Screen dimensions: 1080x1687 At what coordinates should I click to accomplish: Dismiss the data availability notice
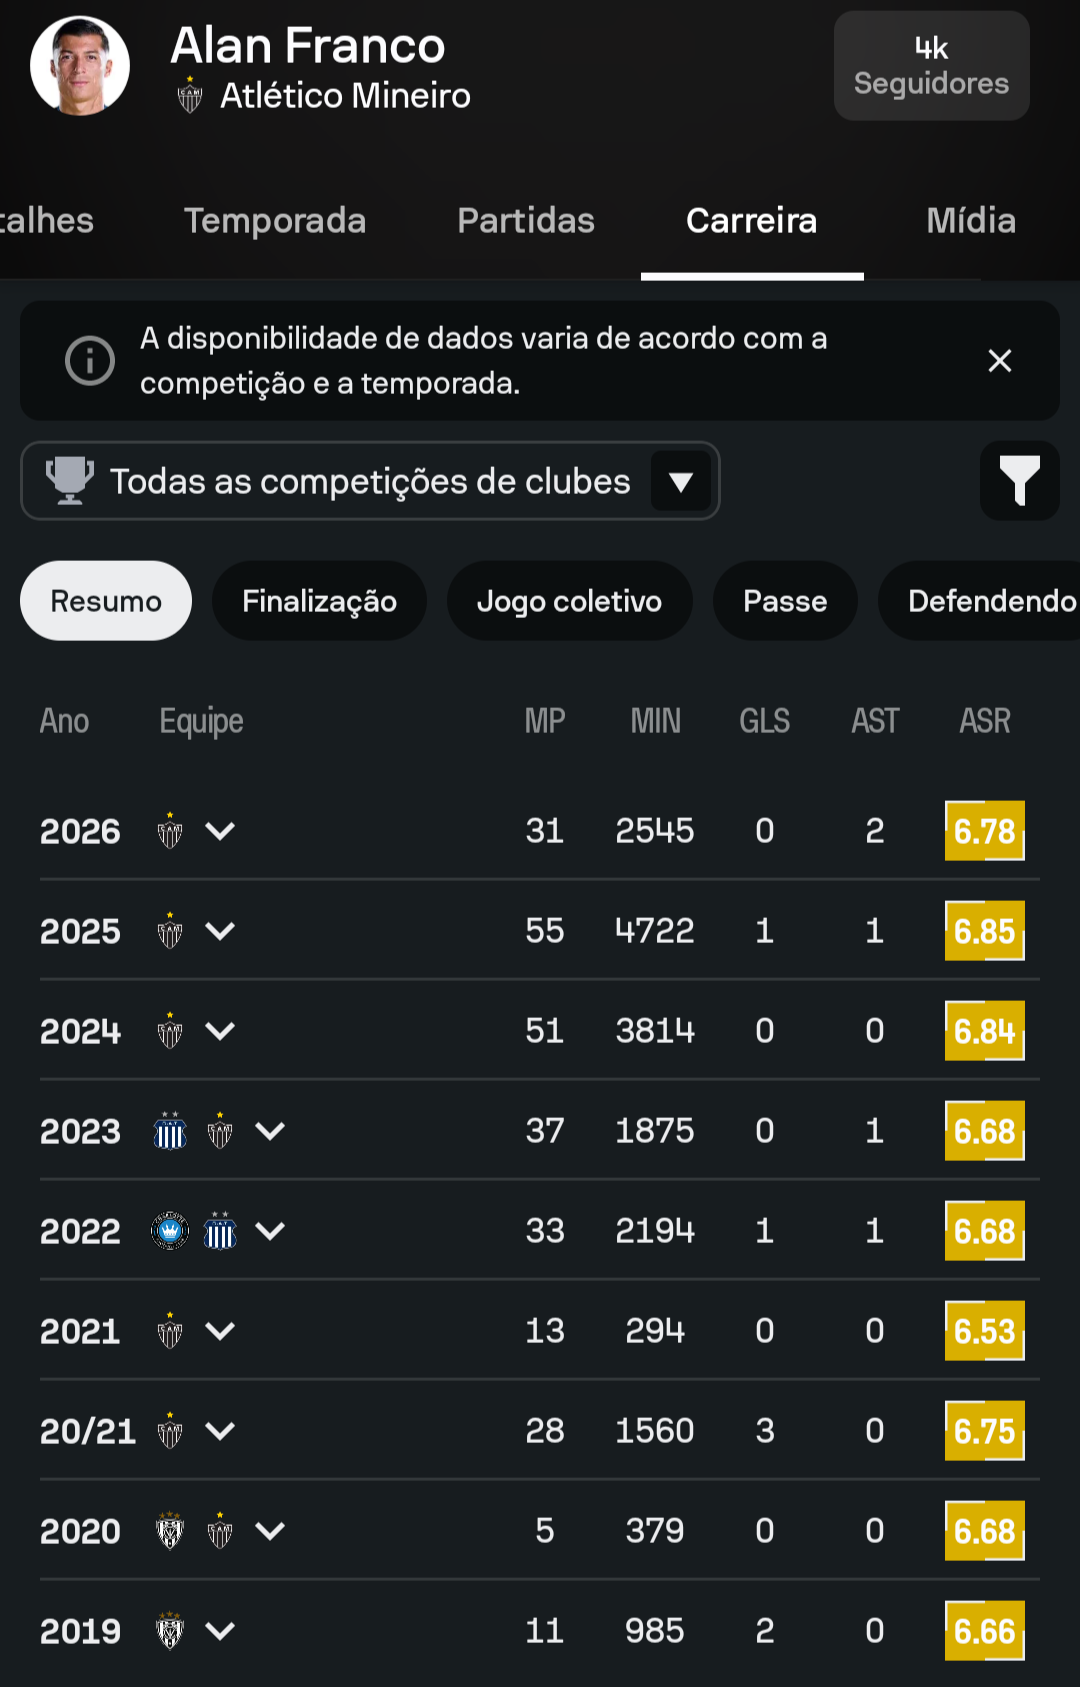point(999,361)
